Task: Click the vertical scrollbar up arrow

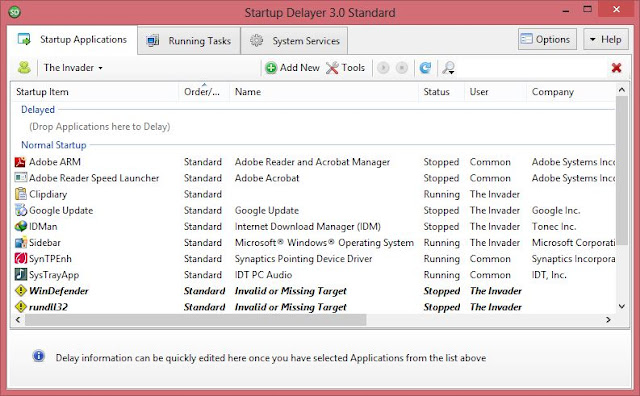Action: point(622,89)
